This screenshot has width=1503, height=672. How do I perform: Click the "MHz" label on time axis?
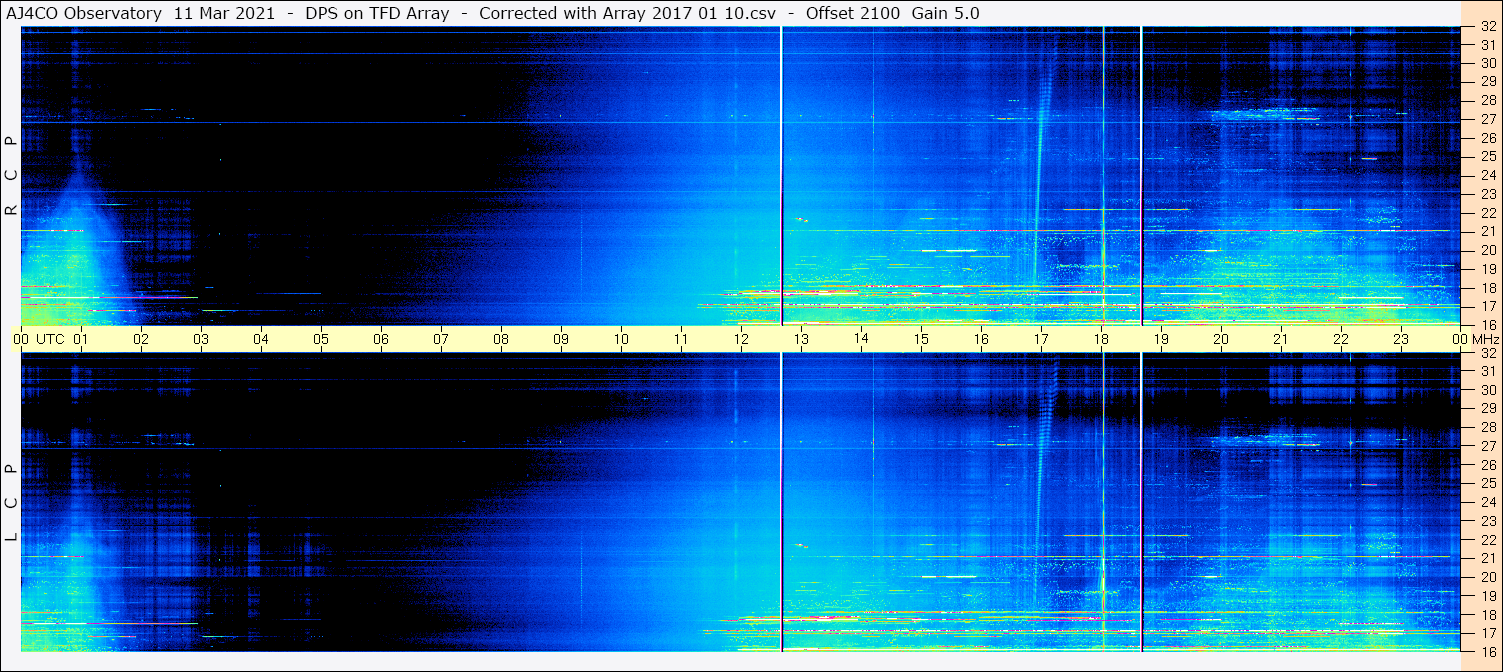[x=1484, y=339]
